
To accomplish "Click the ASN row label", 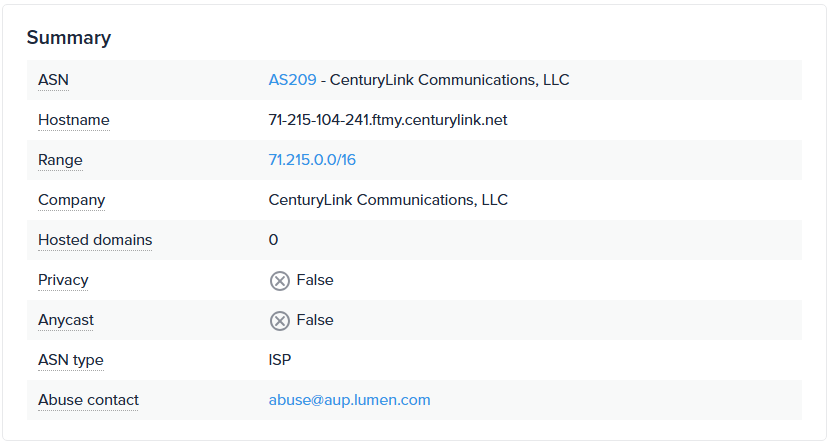I will pyautogui.click(x=53, y=80).
